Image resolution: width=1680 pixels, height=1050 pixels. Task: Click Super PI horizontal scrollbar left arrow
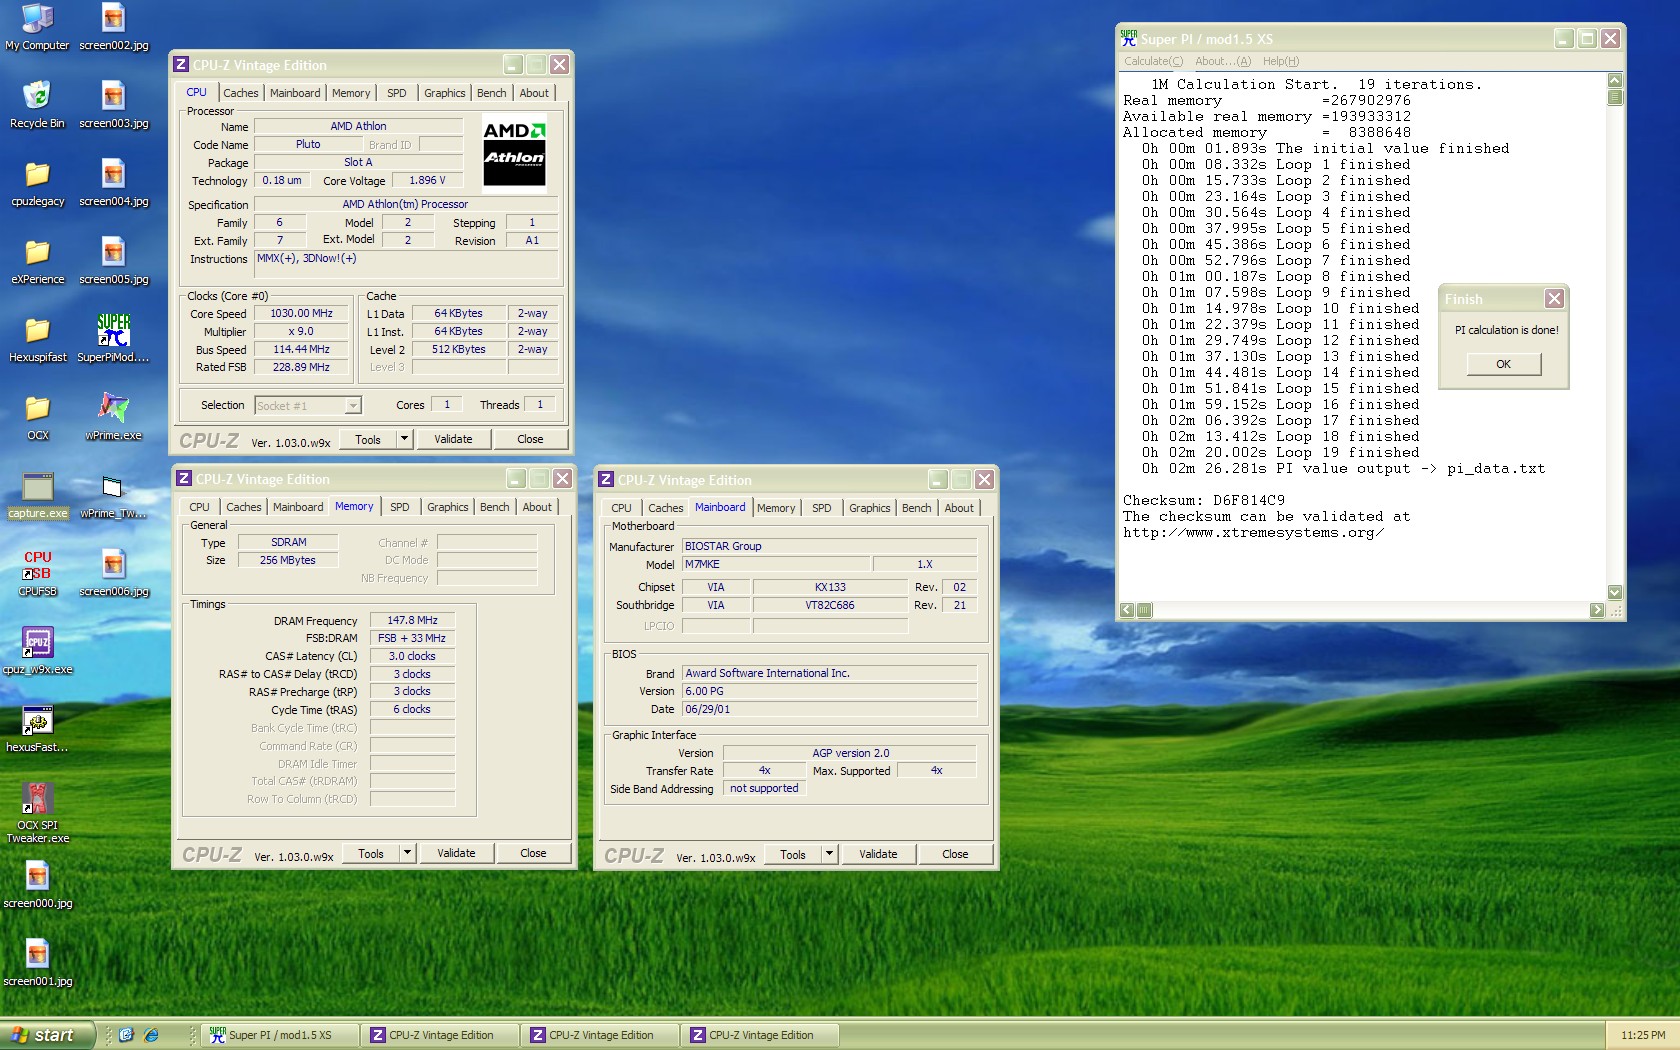[x=1127, y=610]
